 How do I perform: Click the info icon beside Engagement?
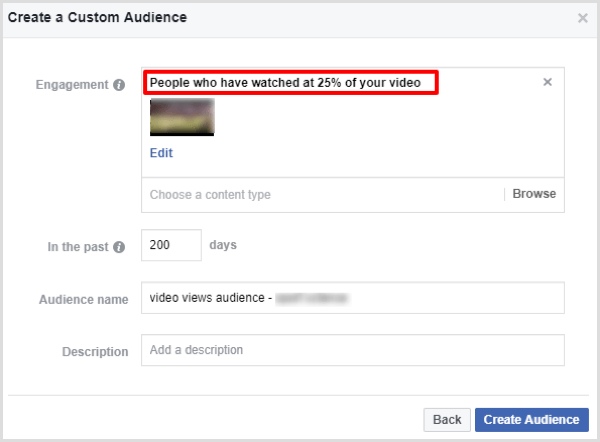point(119,85)
